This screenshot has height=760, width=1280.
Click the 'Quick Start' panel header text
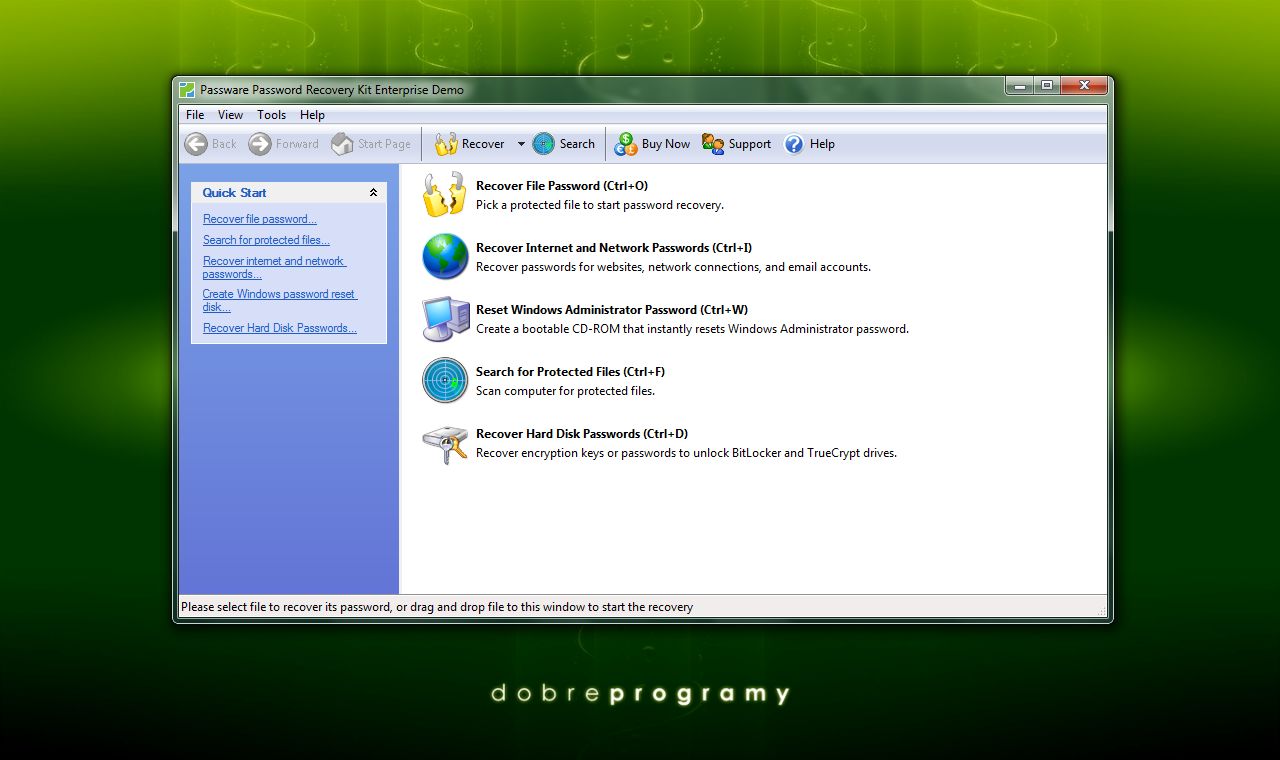tap(234, 193)
